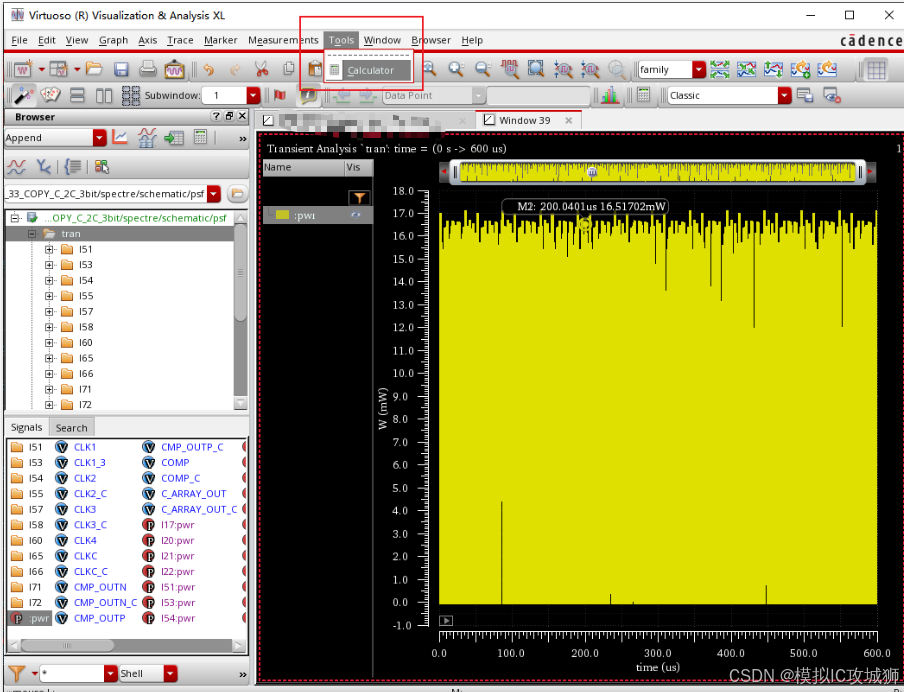The image size is (904, 692).
Task: Switch to the Search tab
Action: coord(72,427)
